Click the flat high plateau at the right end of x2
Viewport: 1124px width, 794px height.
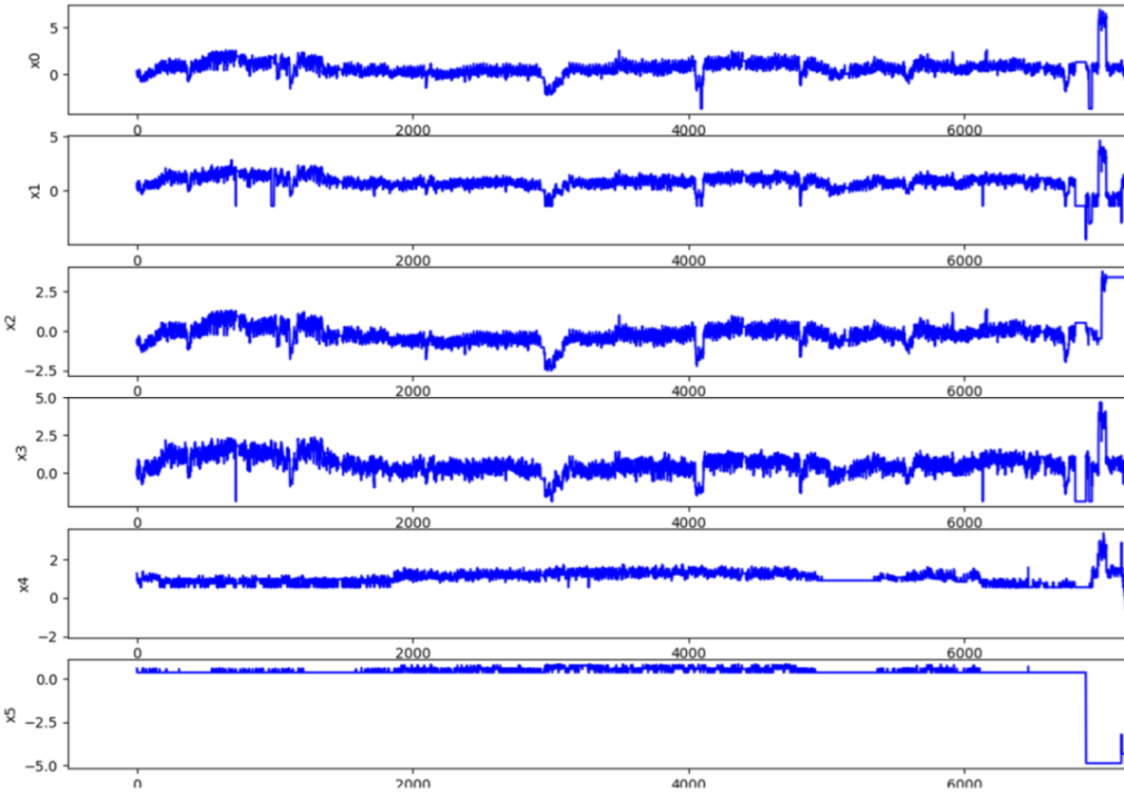1113,277
